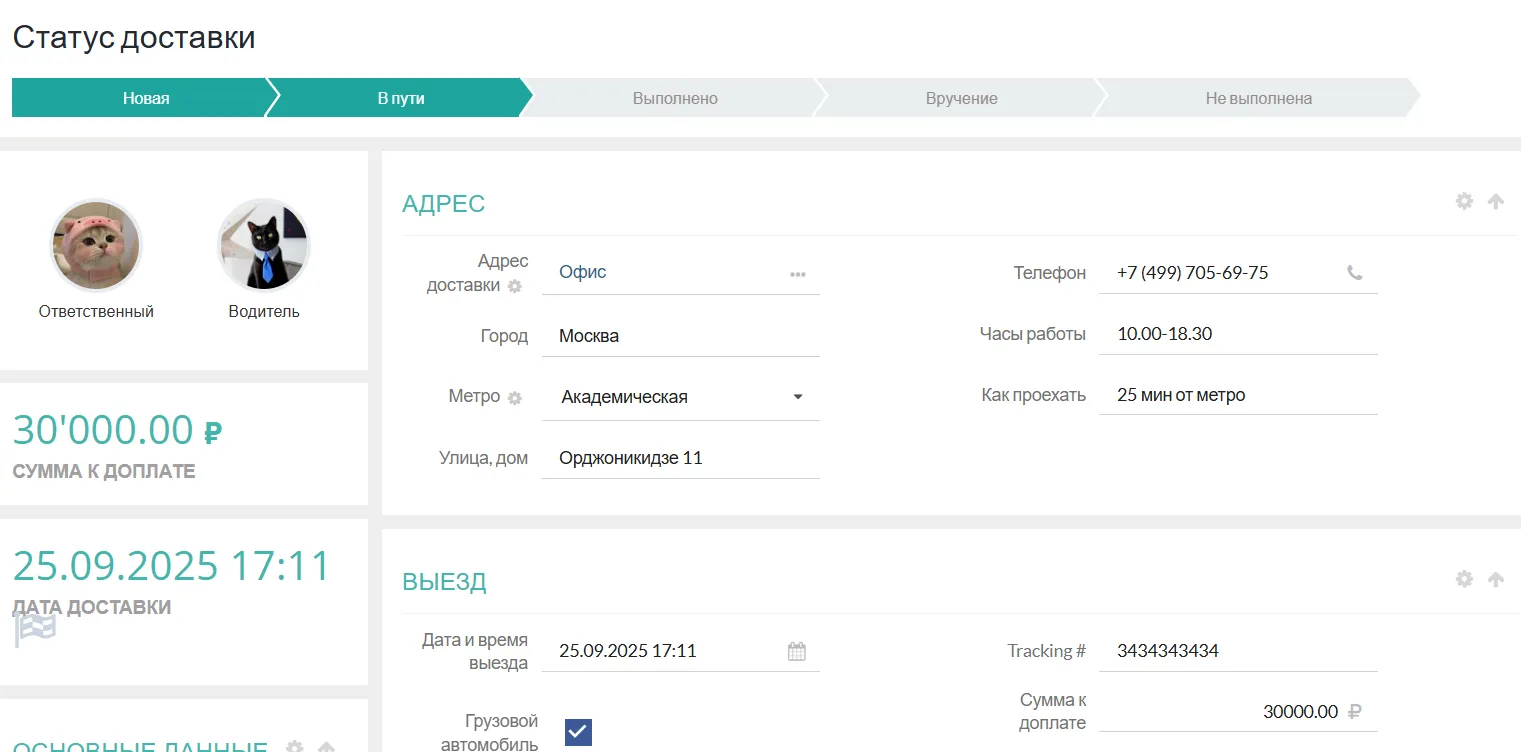Screen dimensions: 1521x752
Task: Uncheck the Грузовой автомобиль checkbox
Action: 578,732
